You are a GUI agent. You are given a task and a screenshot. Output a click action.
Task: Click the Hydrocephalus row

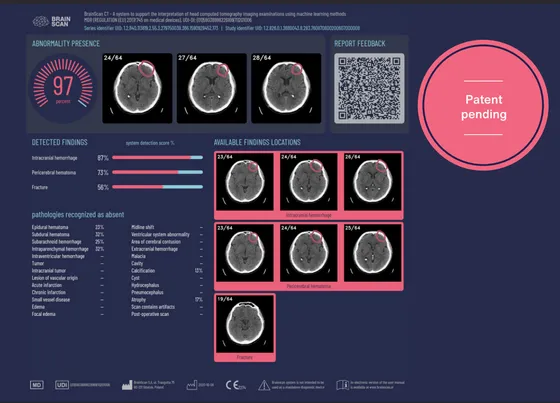pyautogui.click(x=167, y=285)
